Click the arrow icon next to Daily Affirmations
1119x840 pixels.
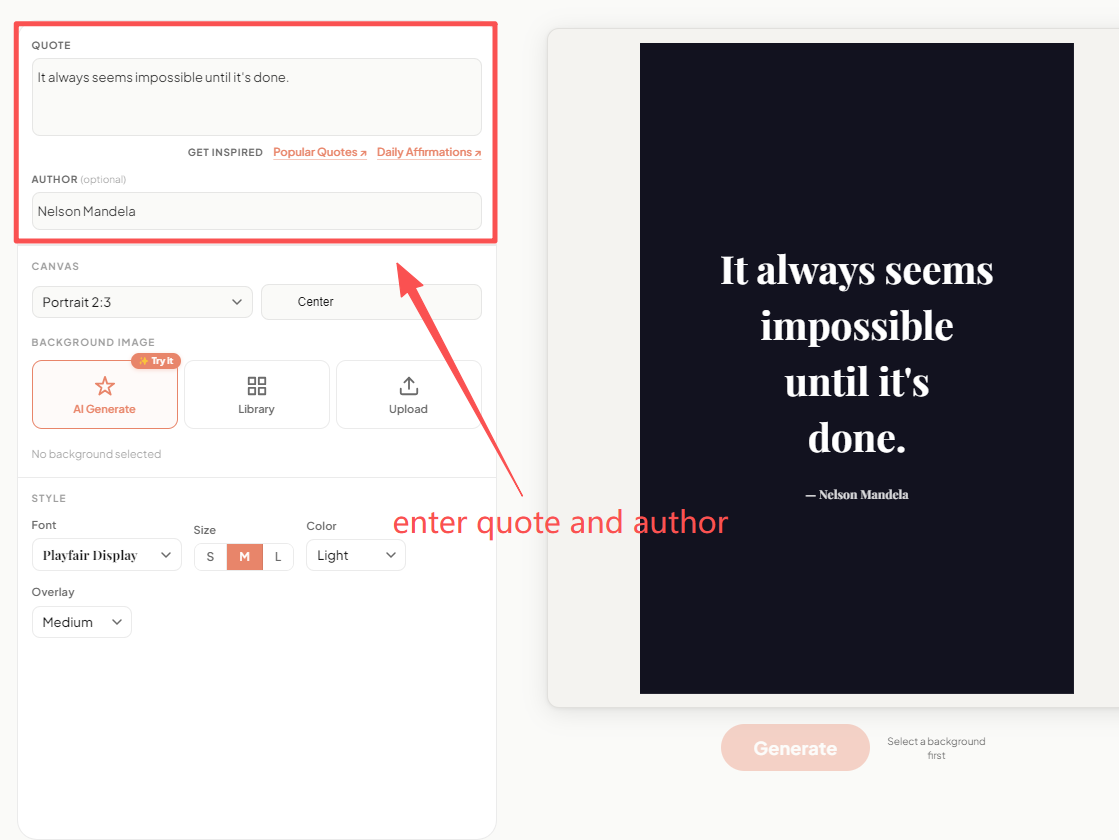click(x=477, y=152)
